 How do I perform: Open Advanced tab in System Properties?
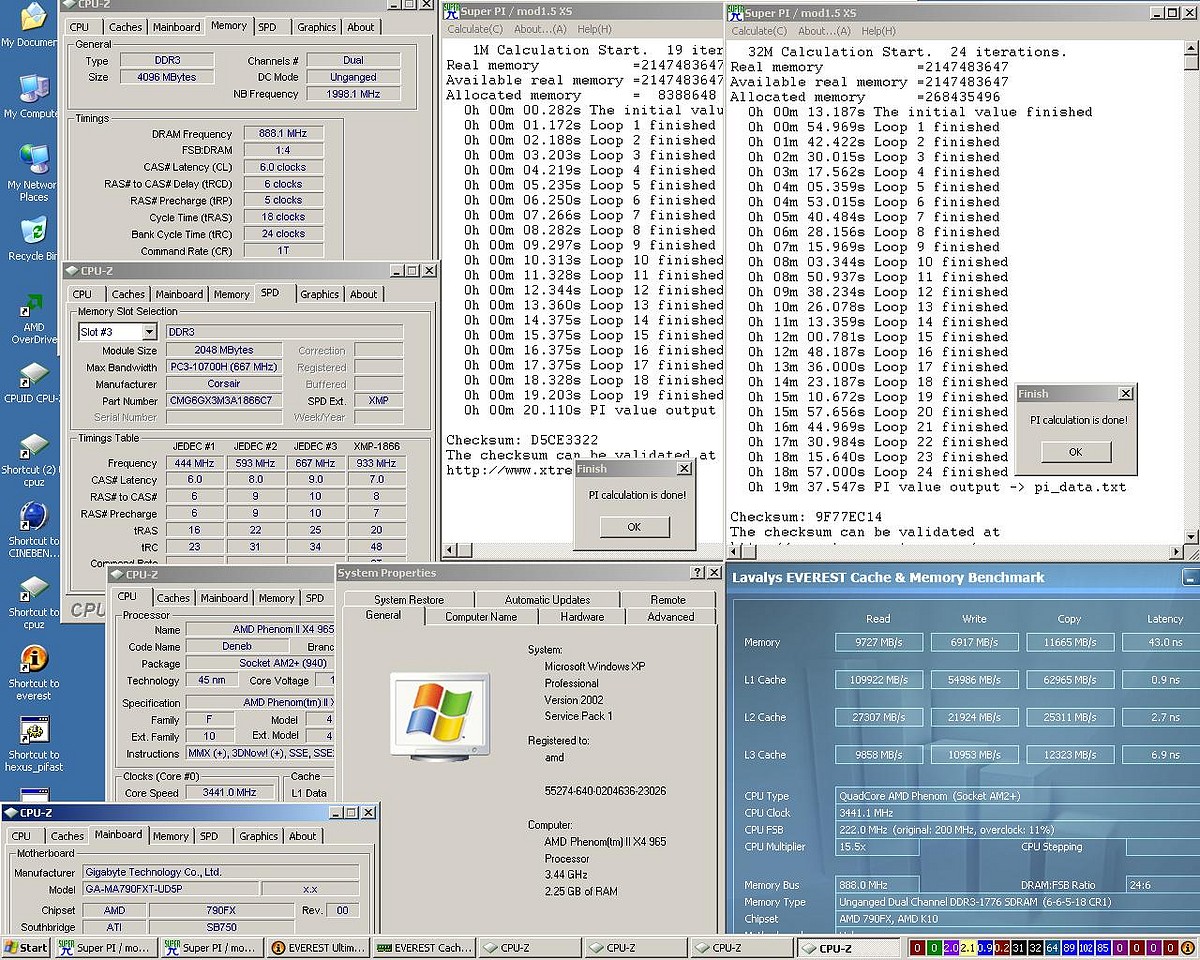click(x=671, y=617)
